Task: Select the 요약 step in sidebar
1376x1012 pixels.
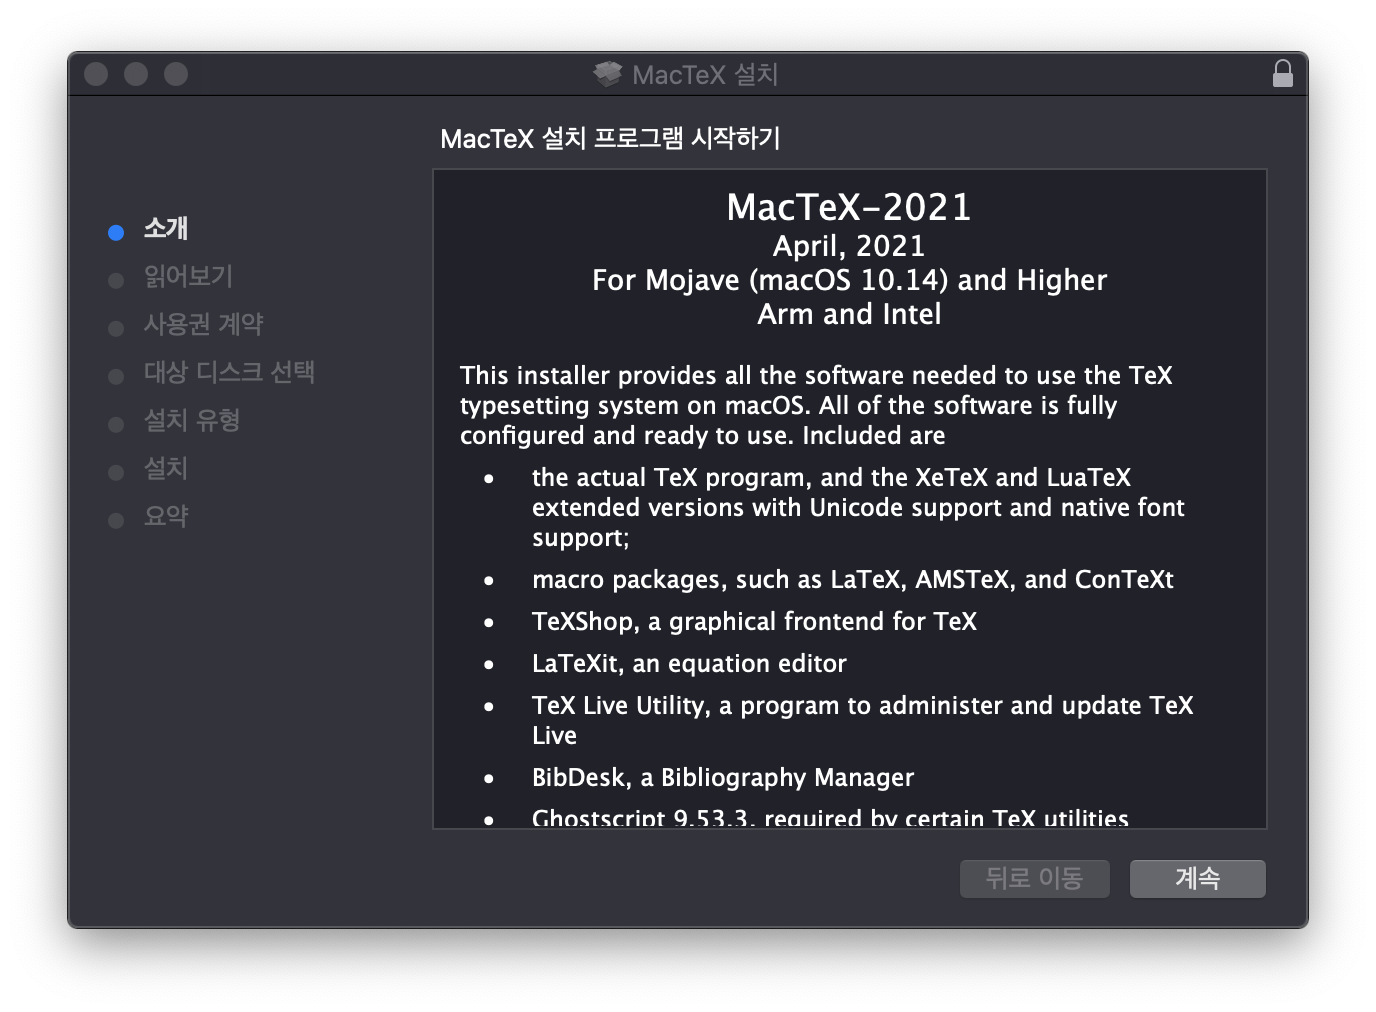Action: click(166, 516)
